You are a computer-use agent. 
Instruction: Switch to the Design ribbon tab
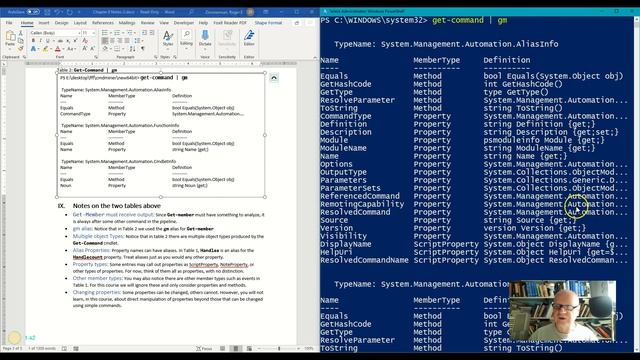[61, 23]
